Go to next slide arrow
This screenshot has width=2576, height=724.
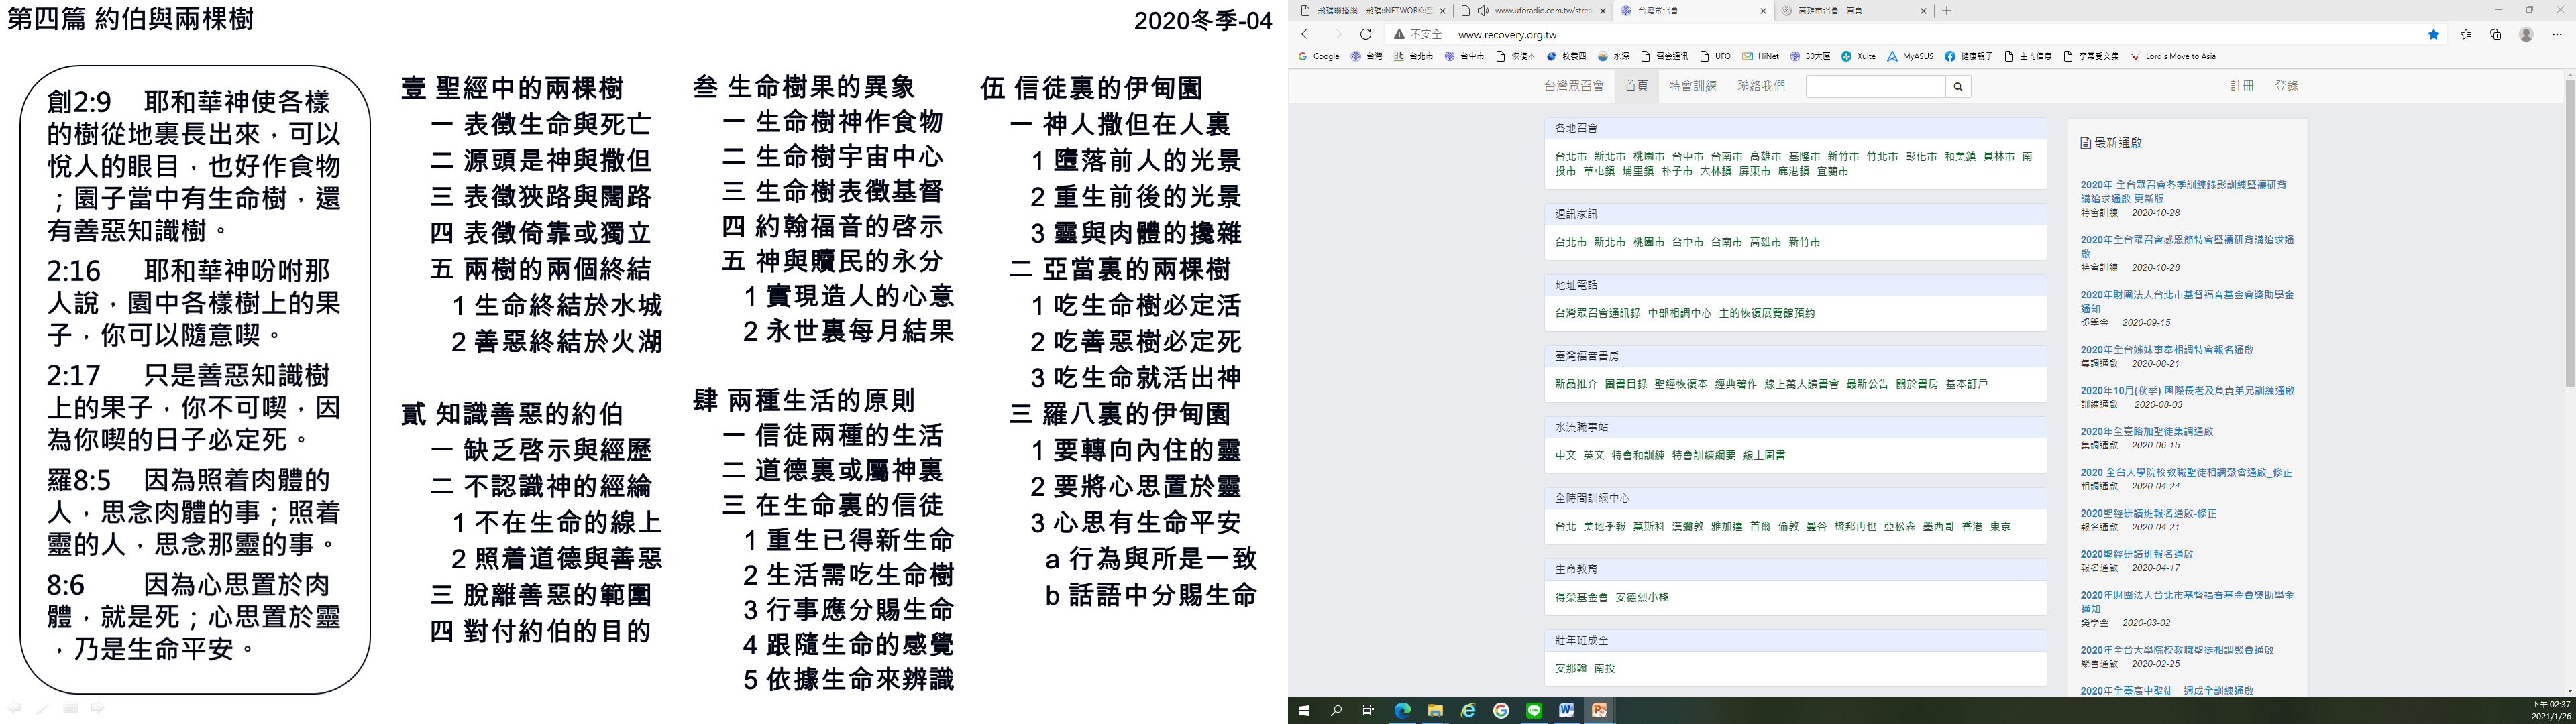click(98, 708)
